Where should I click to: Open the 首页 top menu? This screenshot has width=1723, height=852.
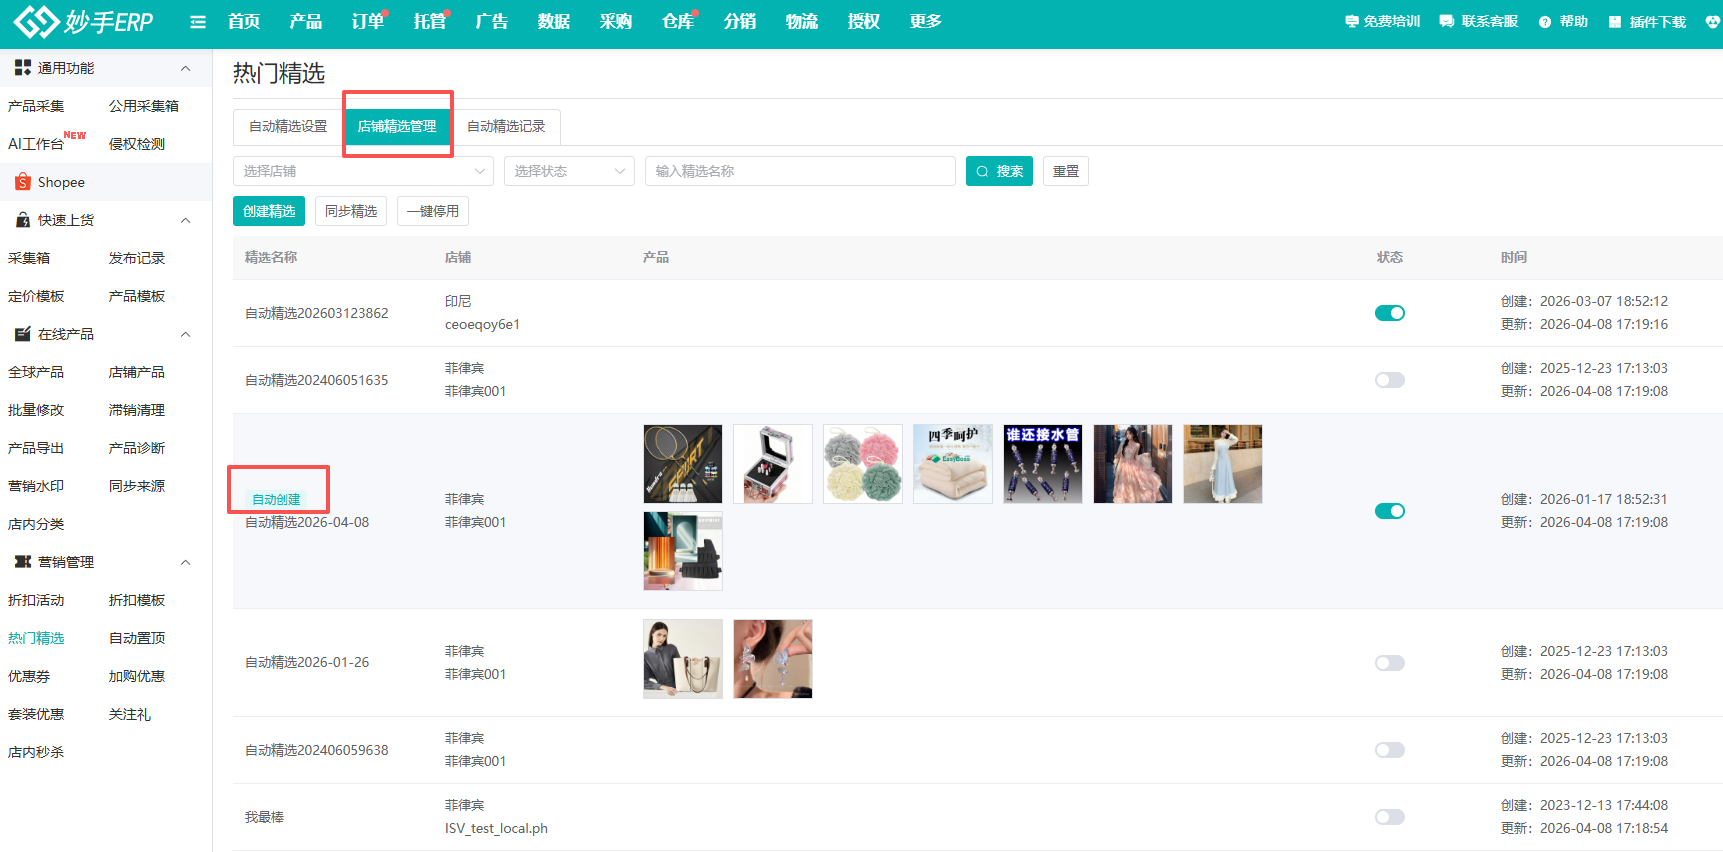pyautogui.click(x=244, y=21)
